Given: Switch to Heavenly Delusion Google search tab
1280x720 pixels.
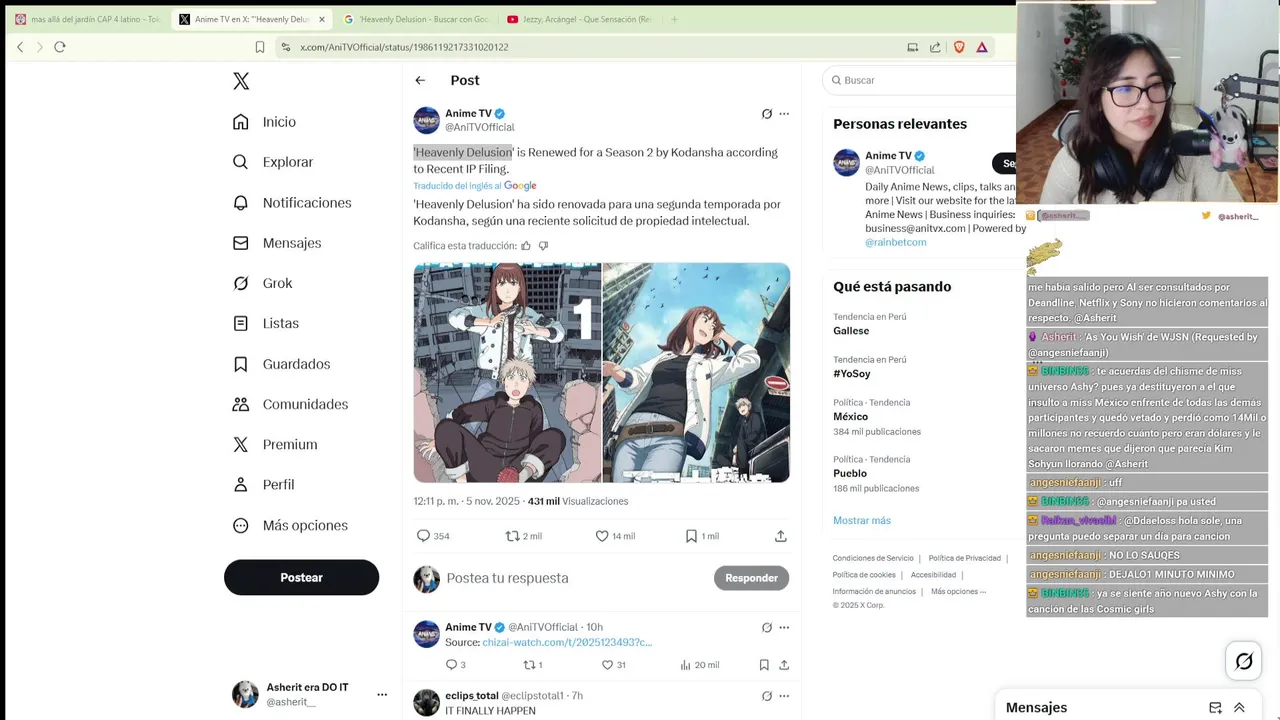Looking at the screenshot, I should point(415,19).
